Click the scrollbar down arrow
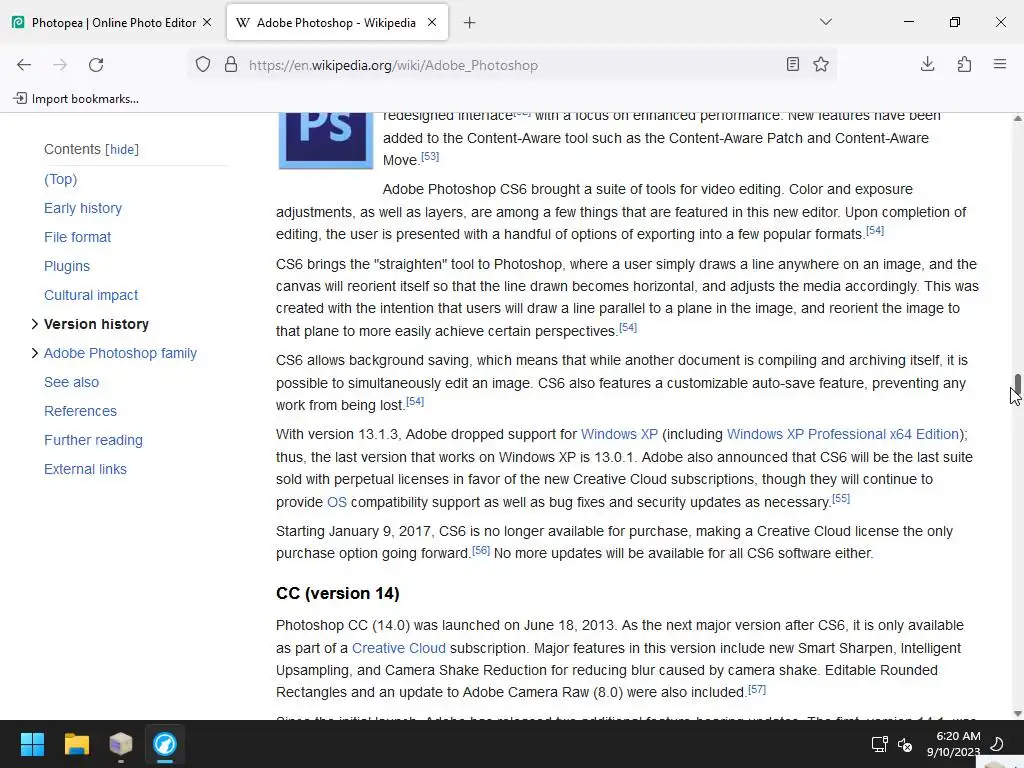Viewport: 1024px width, 768px height. click(x=1017, y=714)
